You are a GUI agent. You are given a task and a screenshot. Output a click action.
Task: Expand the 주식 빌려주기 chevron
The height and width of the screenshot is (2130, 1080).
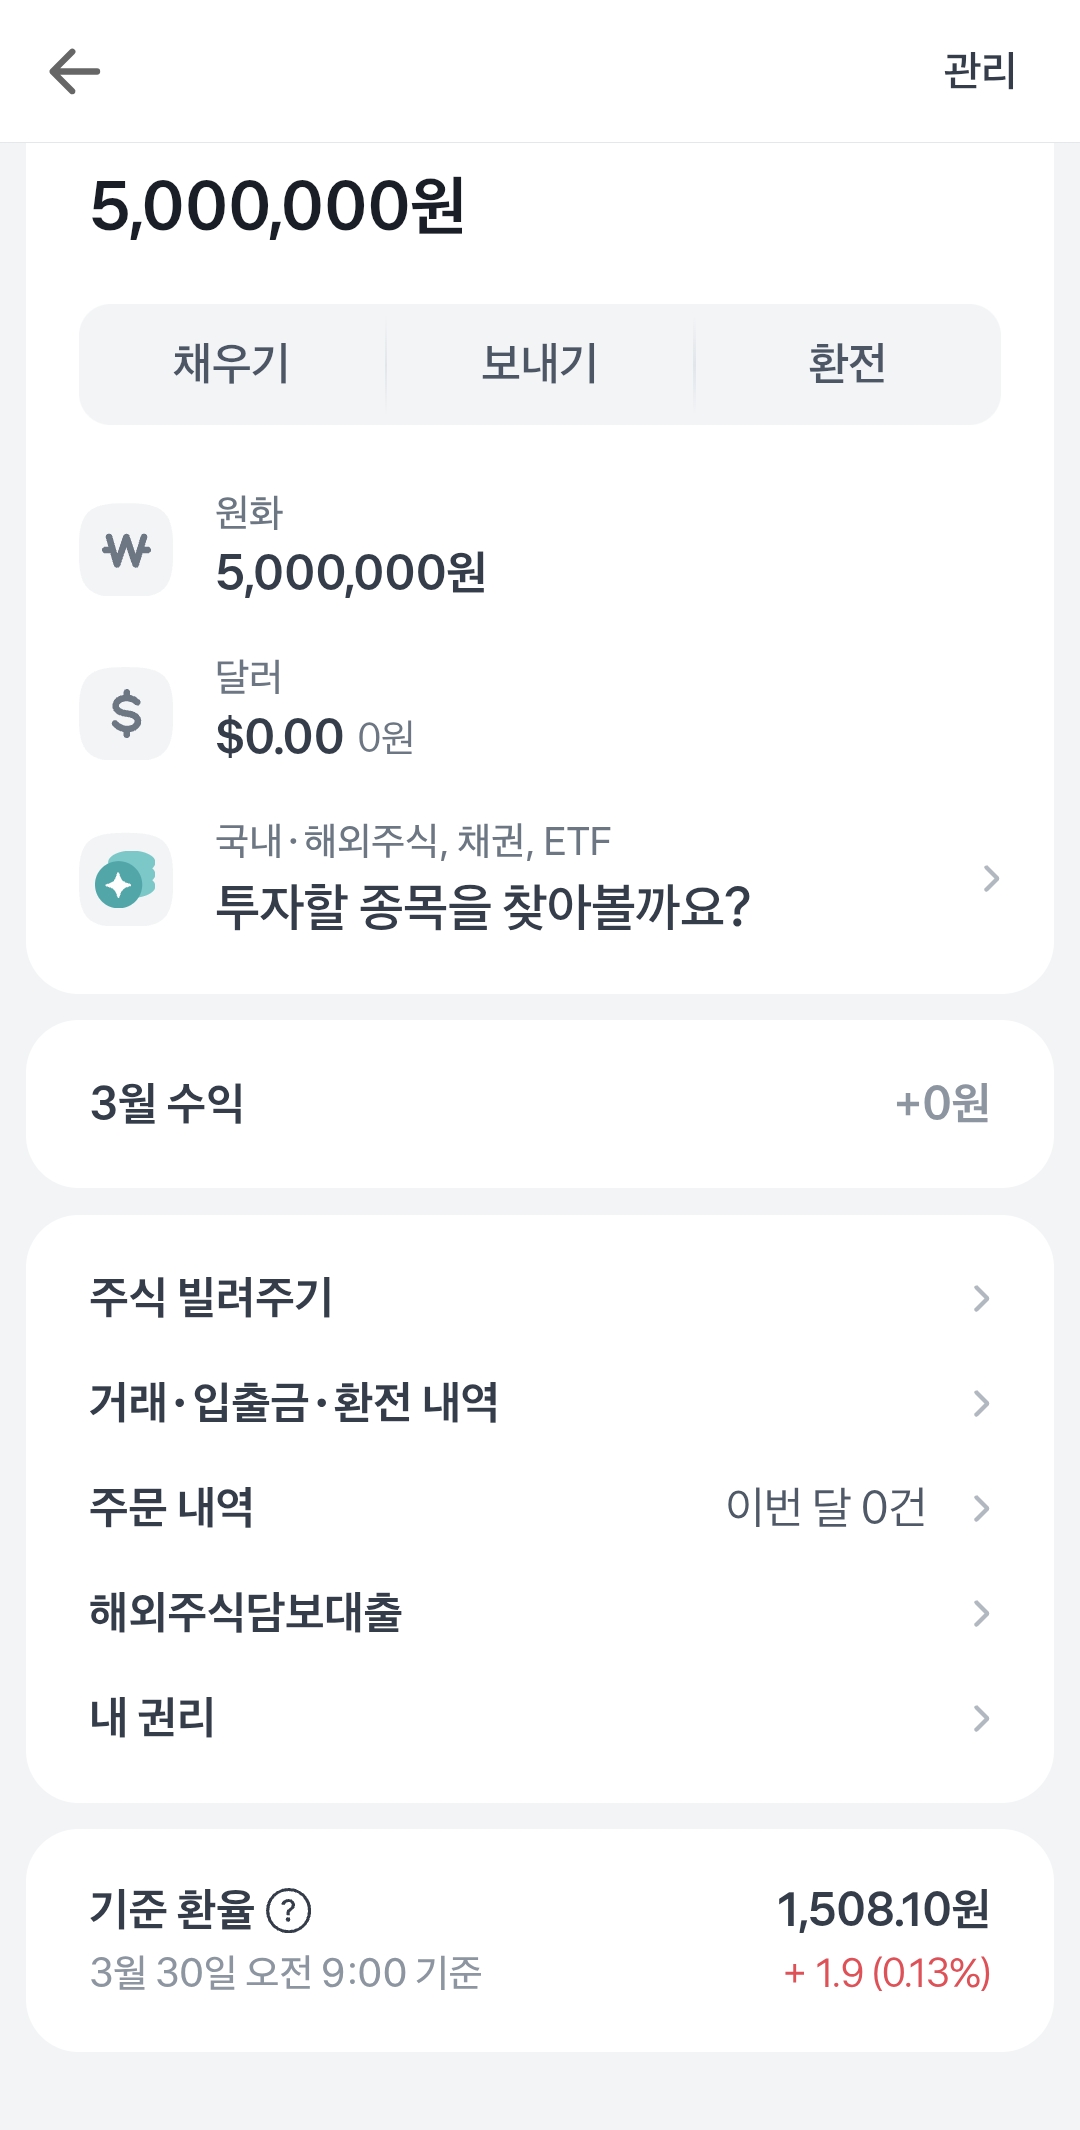pyautogui.click(x=981, y=1298)
